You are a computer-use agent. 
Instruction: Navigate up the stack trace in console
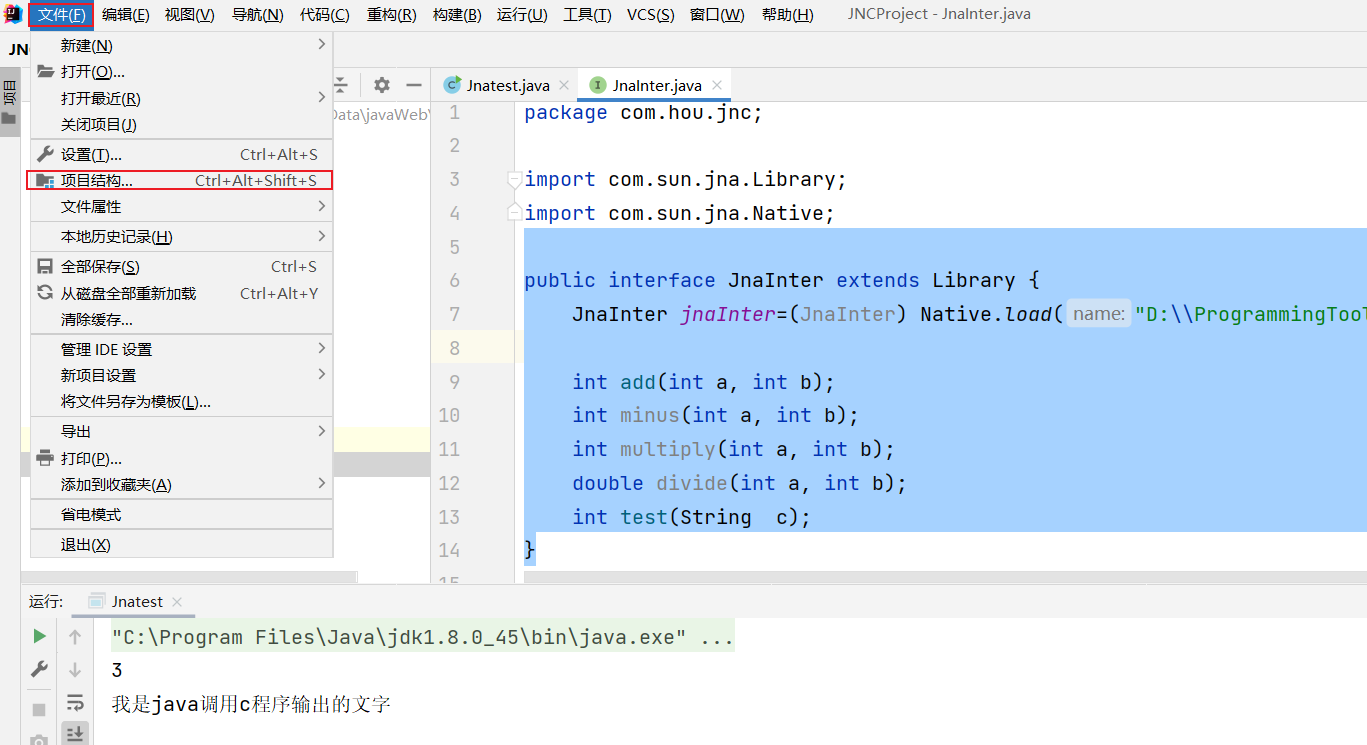click(x=74, y=636)
